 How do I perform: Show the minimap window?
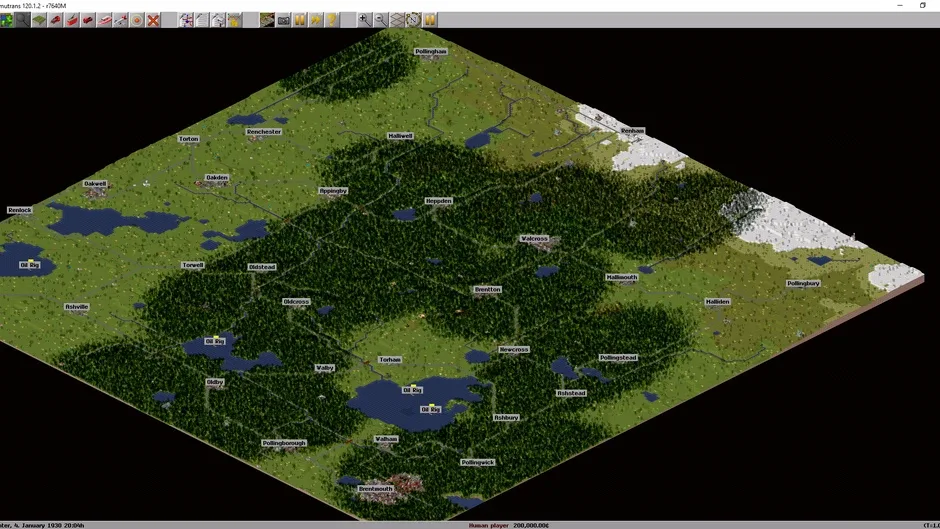pyautogui.click(x=267, y=20)
